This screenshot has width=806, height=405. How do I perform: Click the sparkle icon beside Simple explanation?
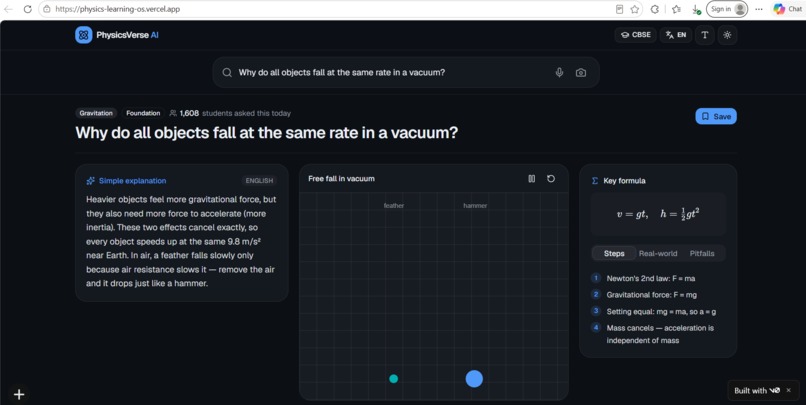tap(90, 181)
